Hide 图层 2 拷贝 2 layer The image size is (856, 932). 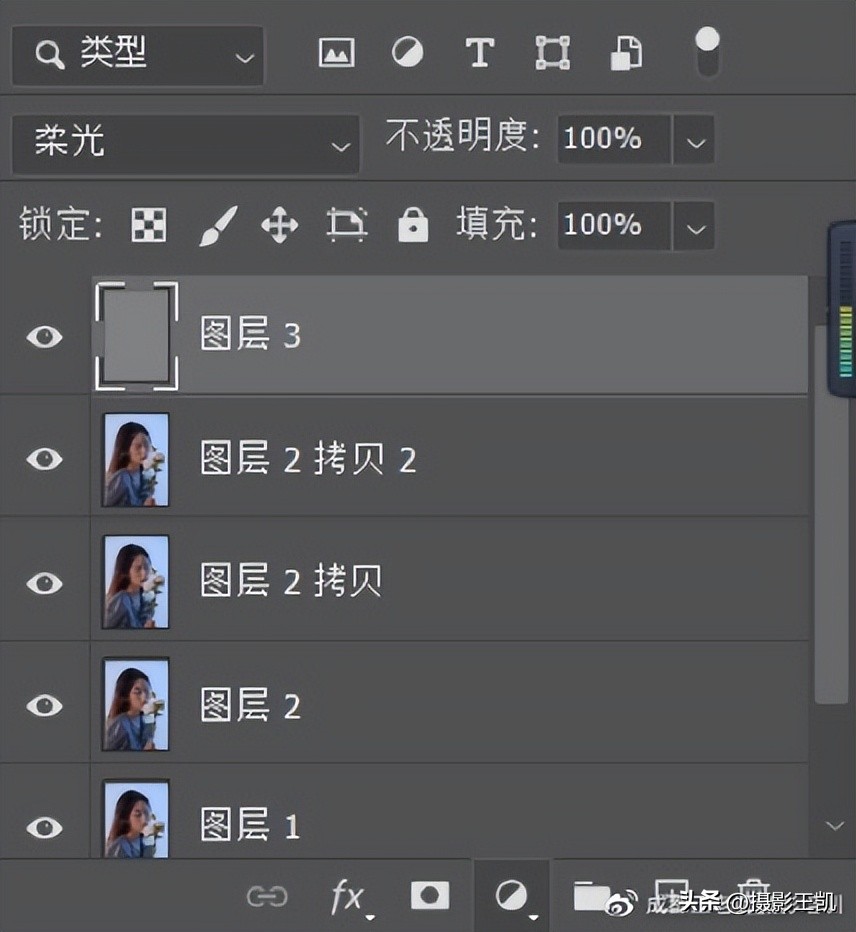click(x=44, y=459)
